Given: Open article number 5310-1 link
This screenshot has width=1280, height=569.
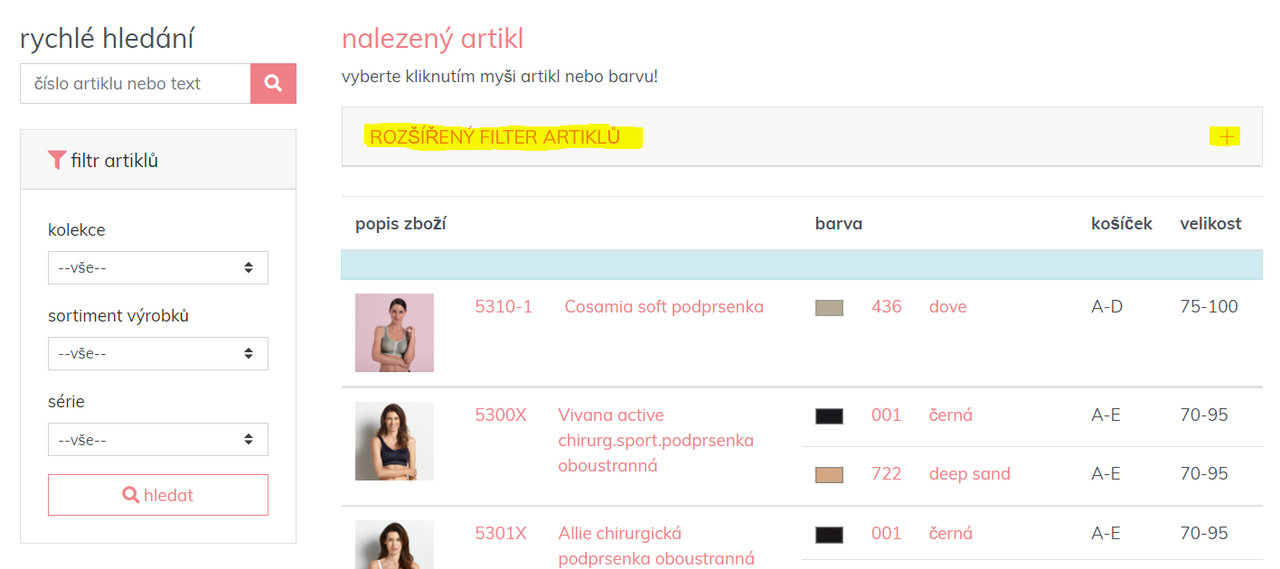Looking at the screenshot, I should [503, 307].
